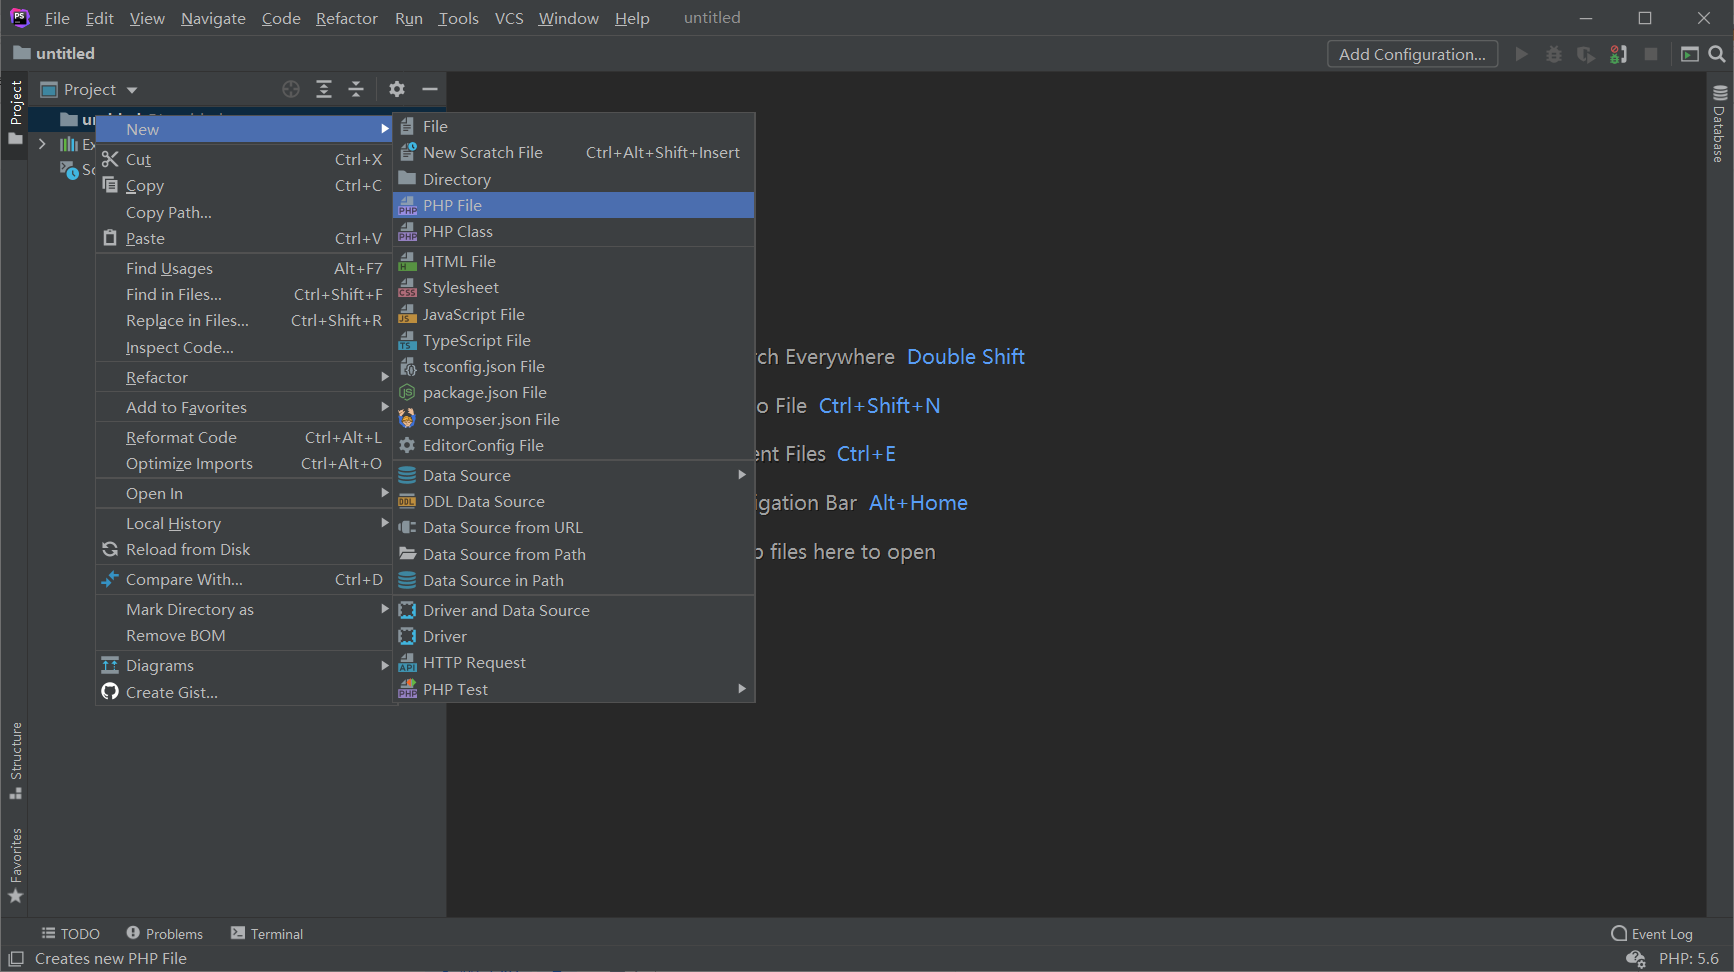Click Add Configuration button
The width and height of the screenshot is (1734, 972).
coord(1412,54)
